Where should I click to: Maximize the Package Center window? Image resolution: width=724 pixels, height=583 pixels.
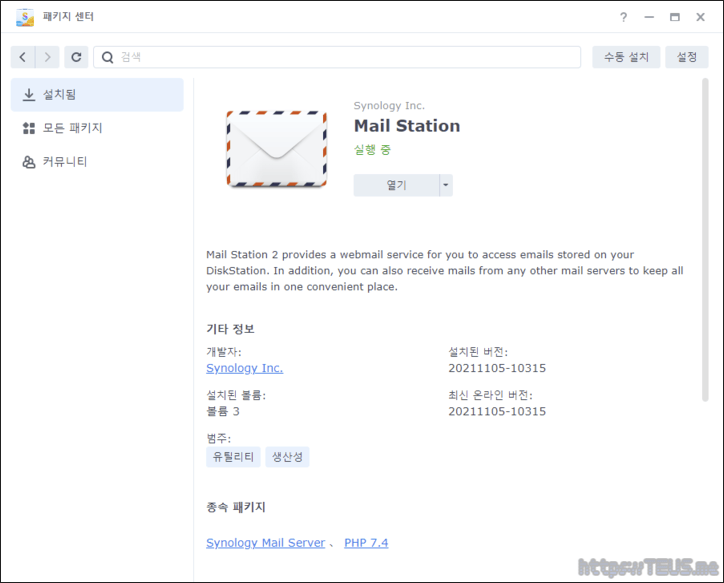675,18
